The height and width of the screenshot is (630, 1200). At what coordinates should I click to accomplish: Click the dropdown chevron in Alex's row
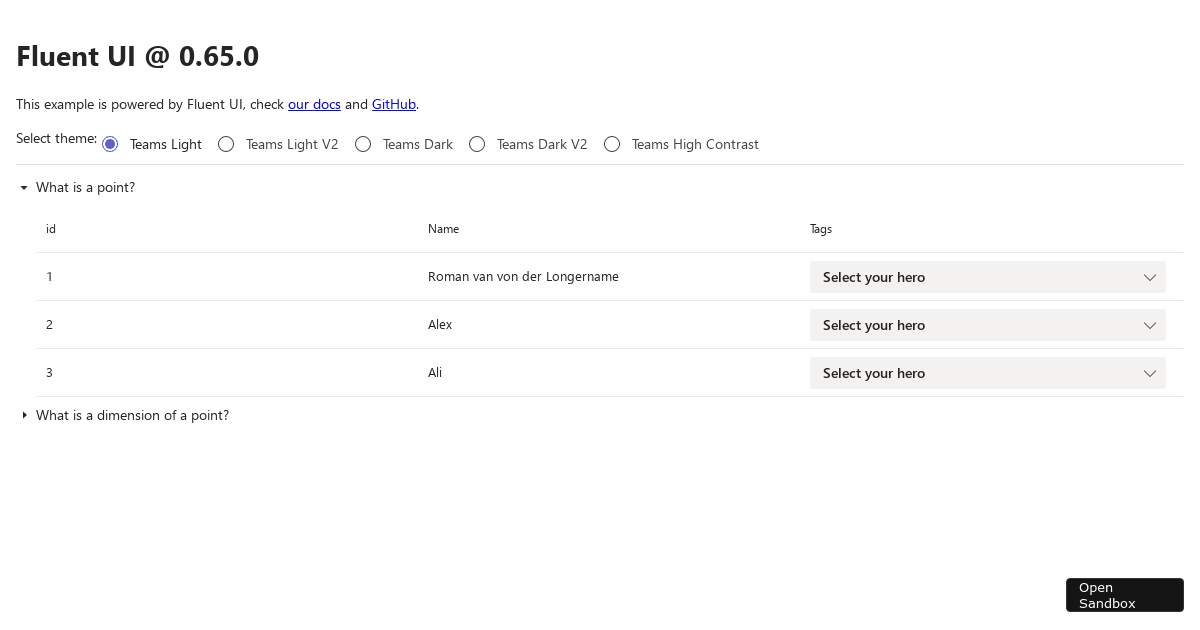click(x=1149, y=325)
